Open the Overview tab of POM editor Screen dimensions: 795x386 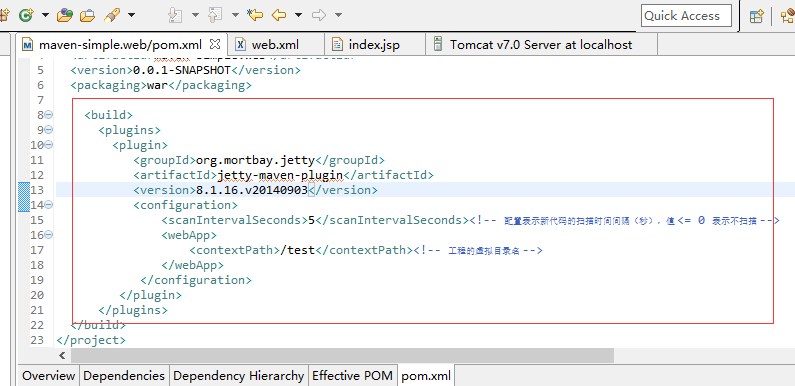[48, 376]
